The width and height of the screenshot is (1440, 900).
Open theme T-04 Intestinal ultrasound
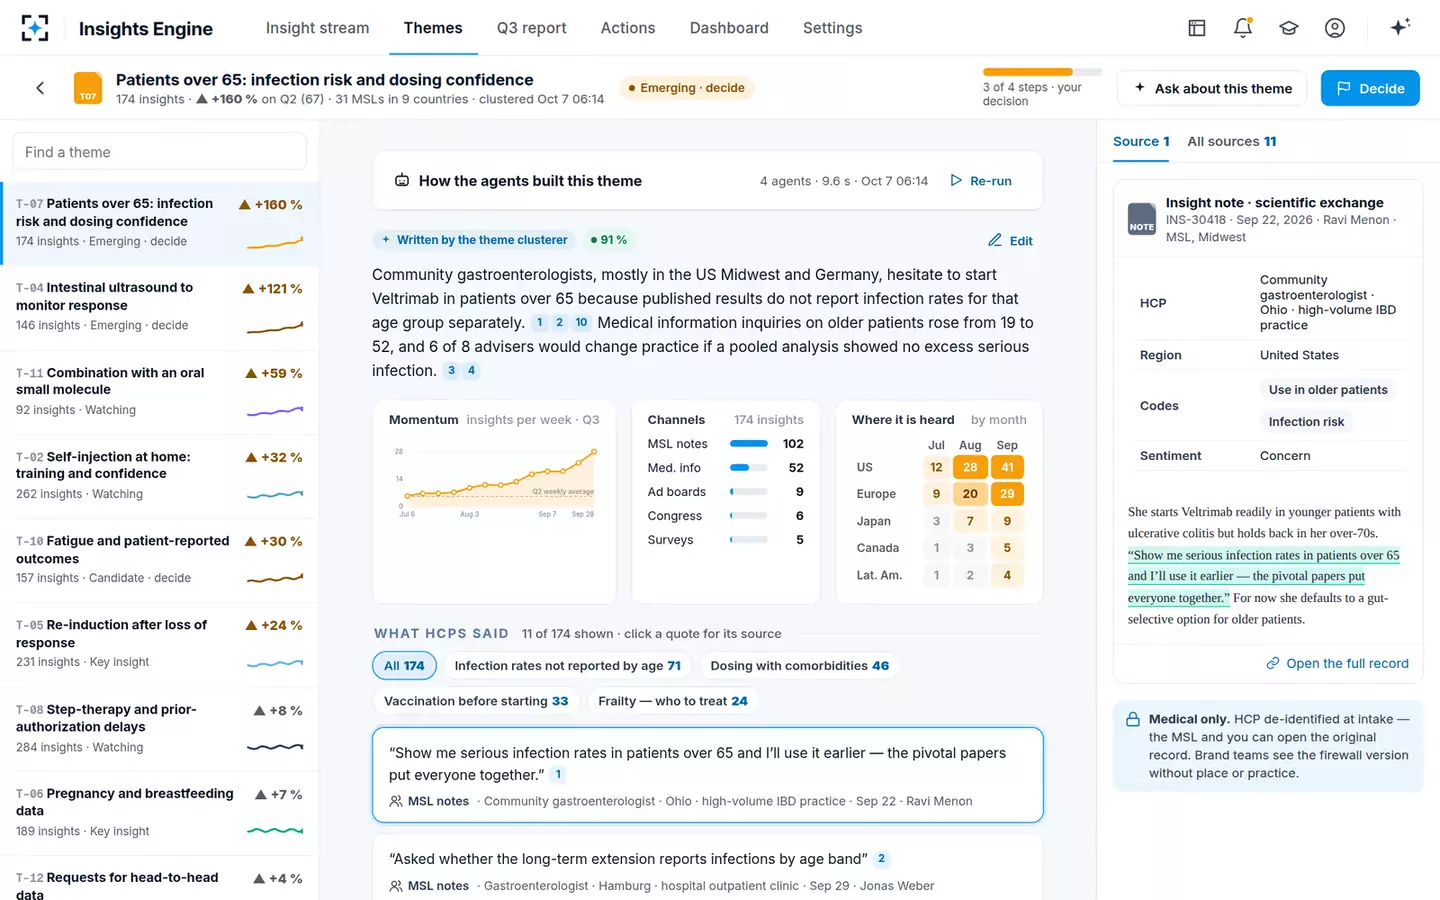[160, 308]
